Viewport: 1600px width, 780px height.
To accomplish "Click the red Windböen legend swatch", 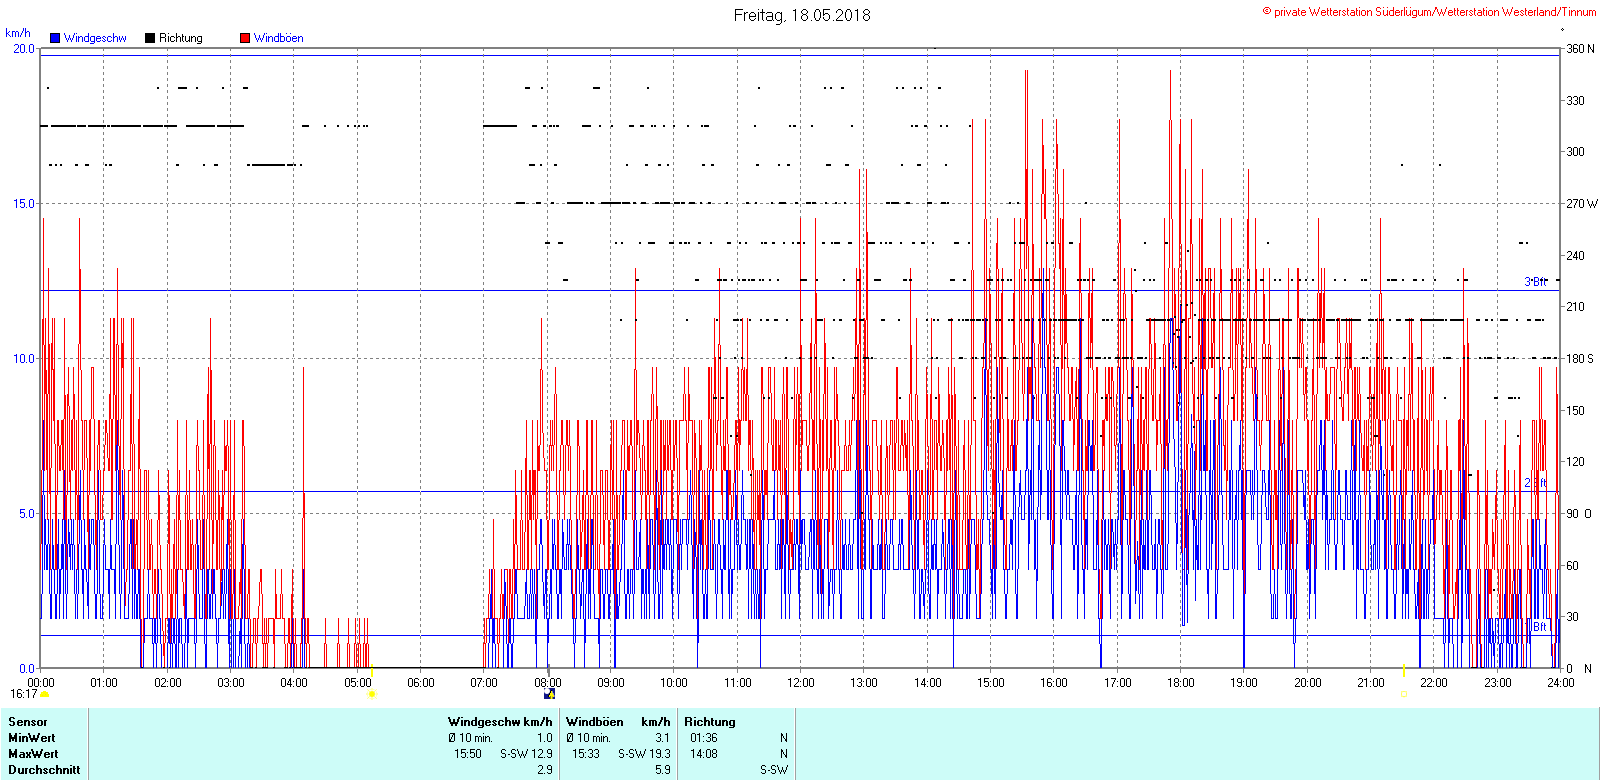I will [x=245, y=38].
